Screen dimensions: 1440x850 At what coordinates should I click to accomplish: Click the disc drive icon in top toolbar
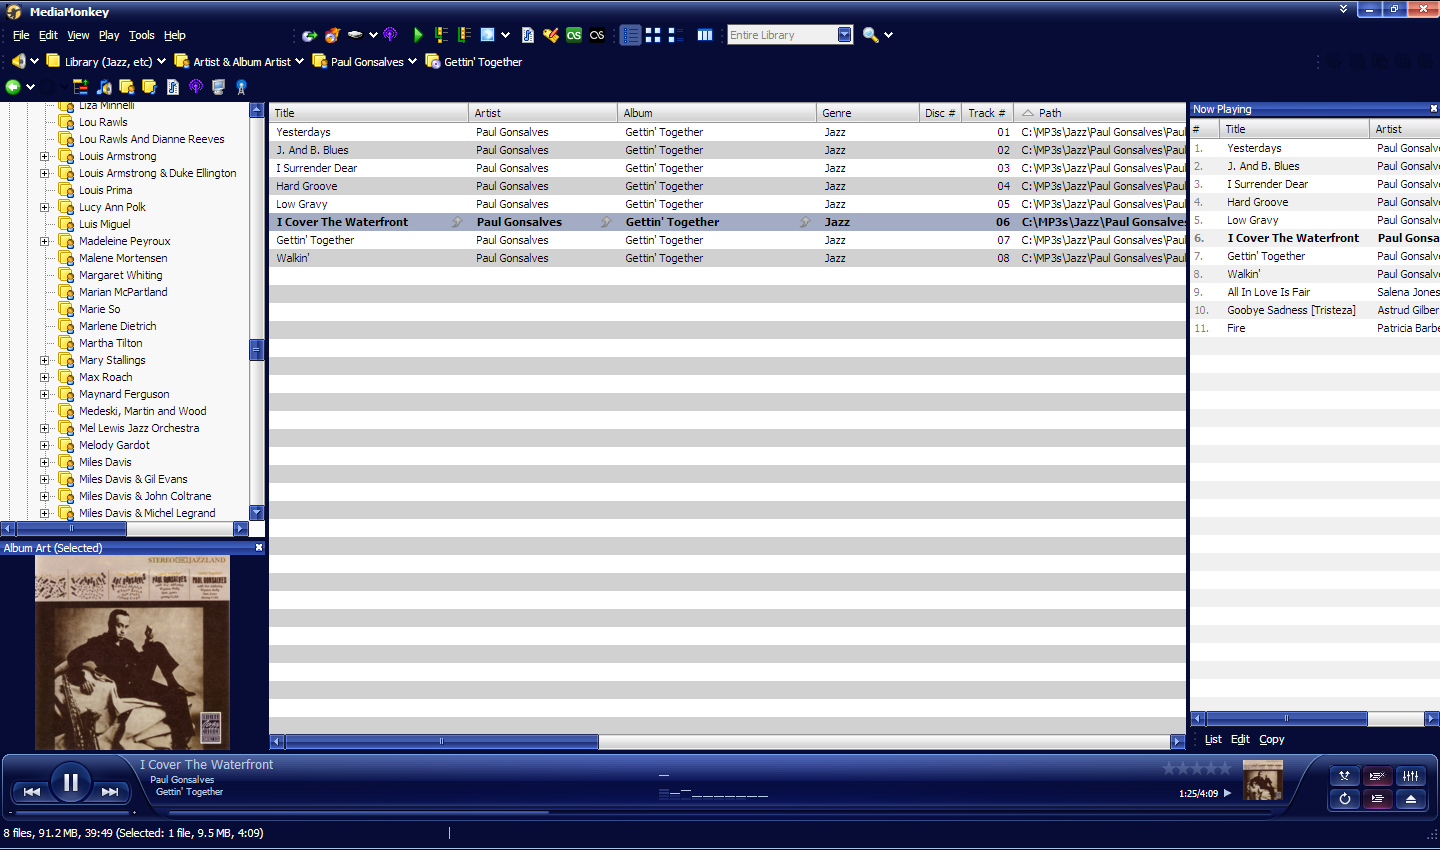(355, 35)
